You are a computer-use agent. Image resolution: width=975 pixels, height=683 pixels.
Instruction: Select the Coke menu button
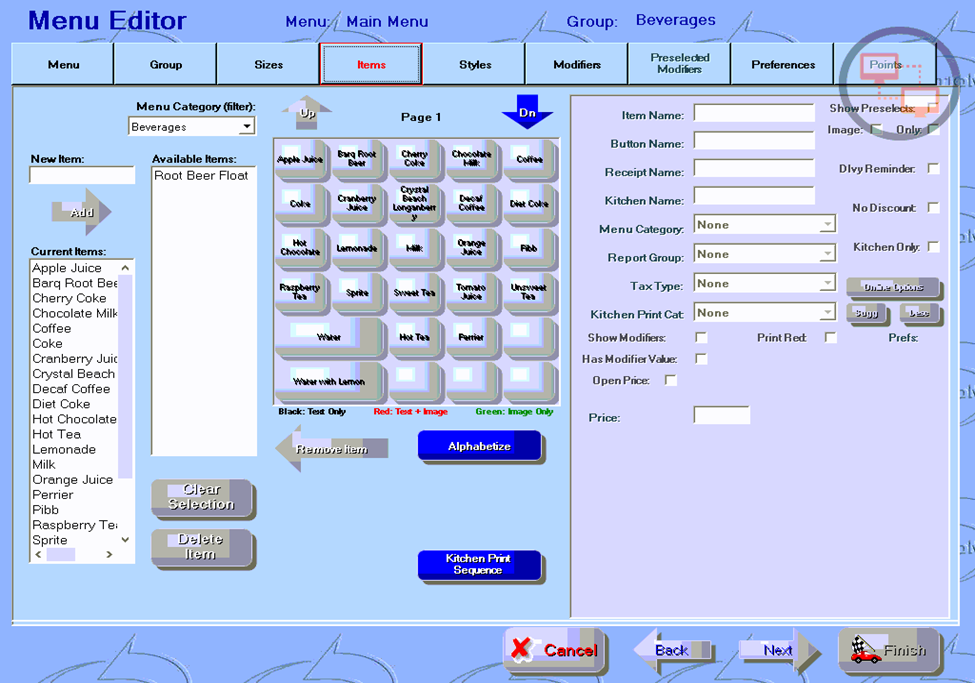pos(300,203)
